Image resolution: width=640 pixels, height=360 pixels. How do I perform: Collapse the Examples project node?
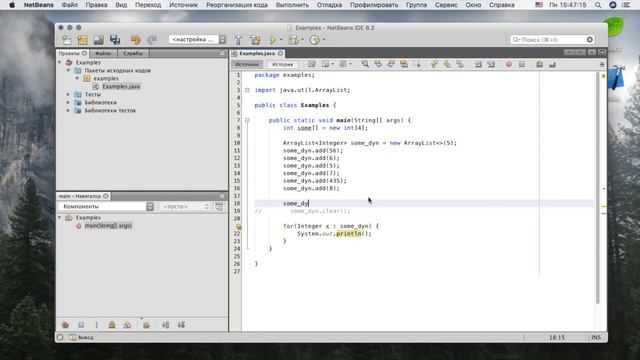[60, 62]
